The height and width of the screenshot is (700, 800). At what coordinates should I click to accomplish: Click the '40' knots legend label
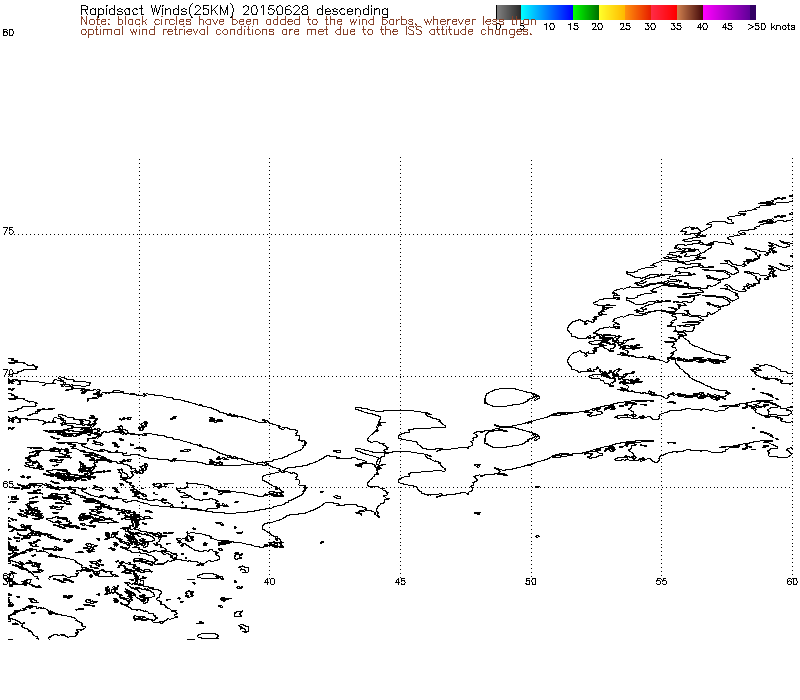(703, 27)
